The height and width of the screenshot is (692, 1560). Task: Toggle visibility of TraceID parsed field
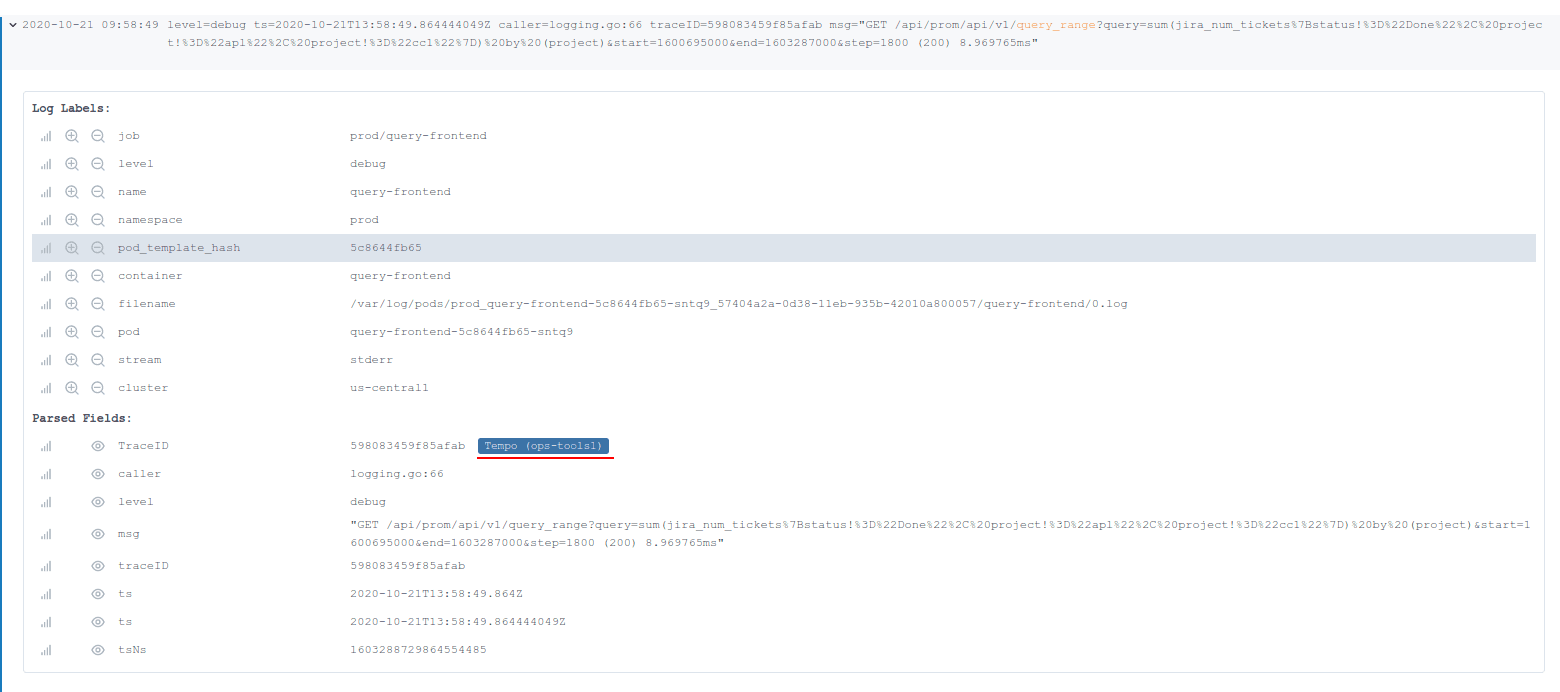[x=98, y=446]
